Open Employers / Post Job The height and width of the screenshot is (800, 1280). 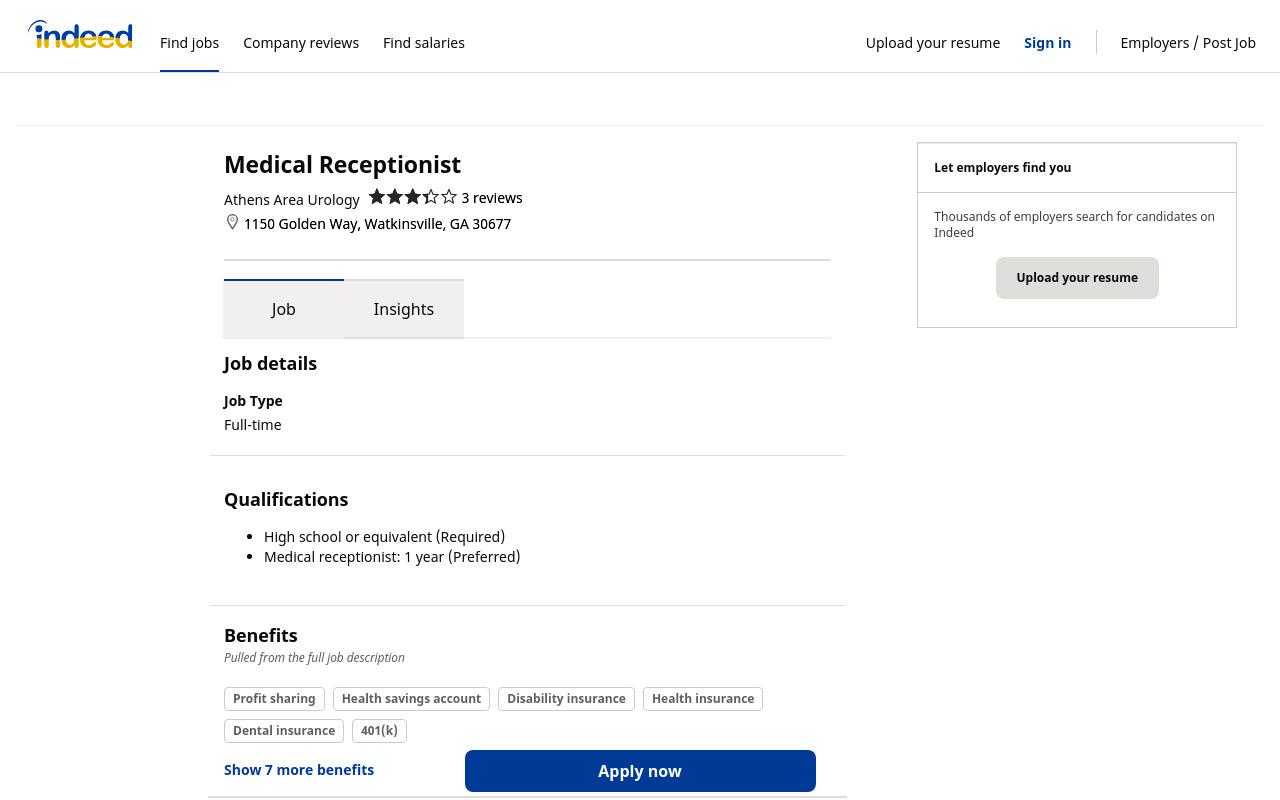[x=1188, y=42]
